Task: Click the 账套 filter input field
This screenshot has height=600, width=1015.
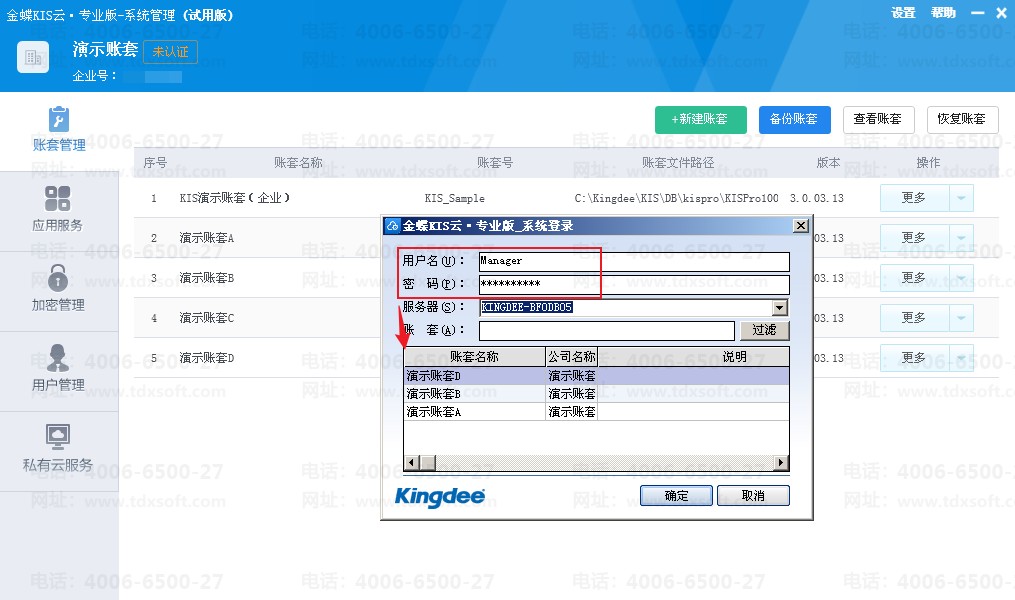Action: point(607,331)
